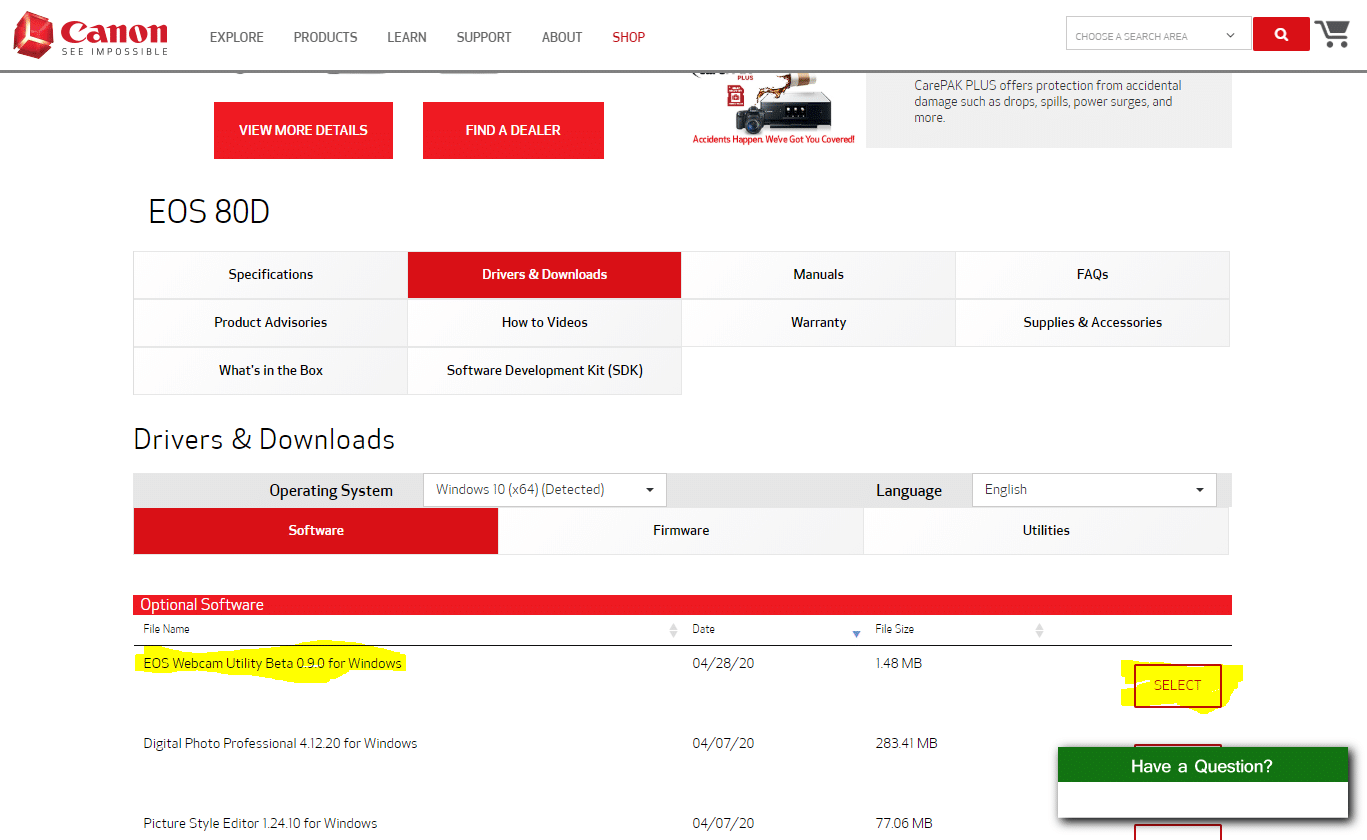Click the 04/28/20 date entry
The width and height of the screenshot is (1367, 840).
coord(723,663)
